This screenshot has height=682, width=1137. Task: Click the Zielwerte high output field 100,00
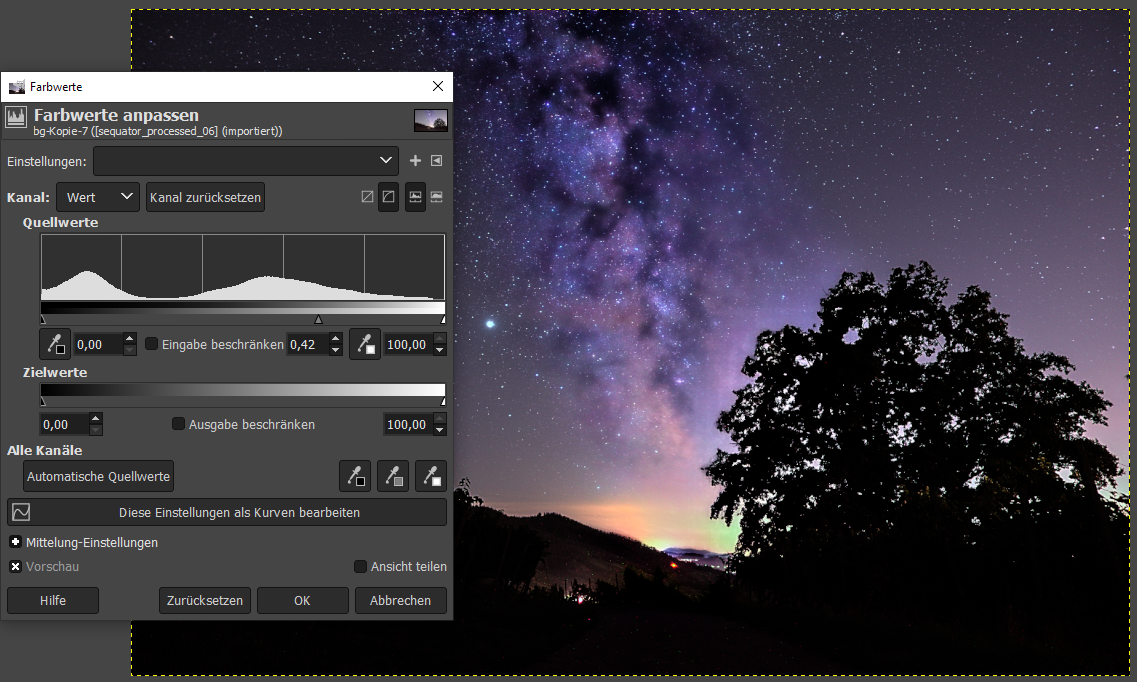click(x=408, y=424)
